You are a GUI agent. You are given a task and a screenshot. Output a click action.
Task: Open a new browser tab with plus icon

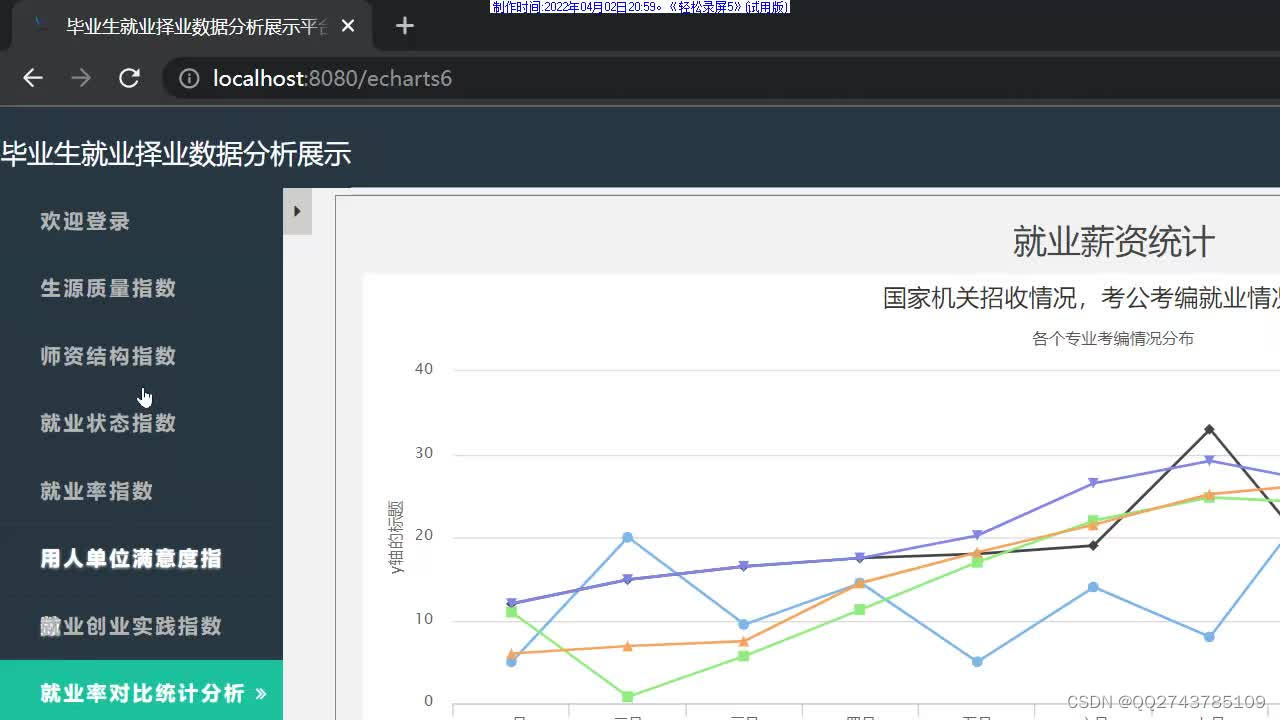[x=404, y=26]
